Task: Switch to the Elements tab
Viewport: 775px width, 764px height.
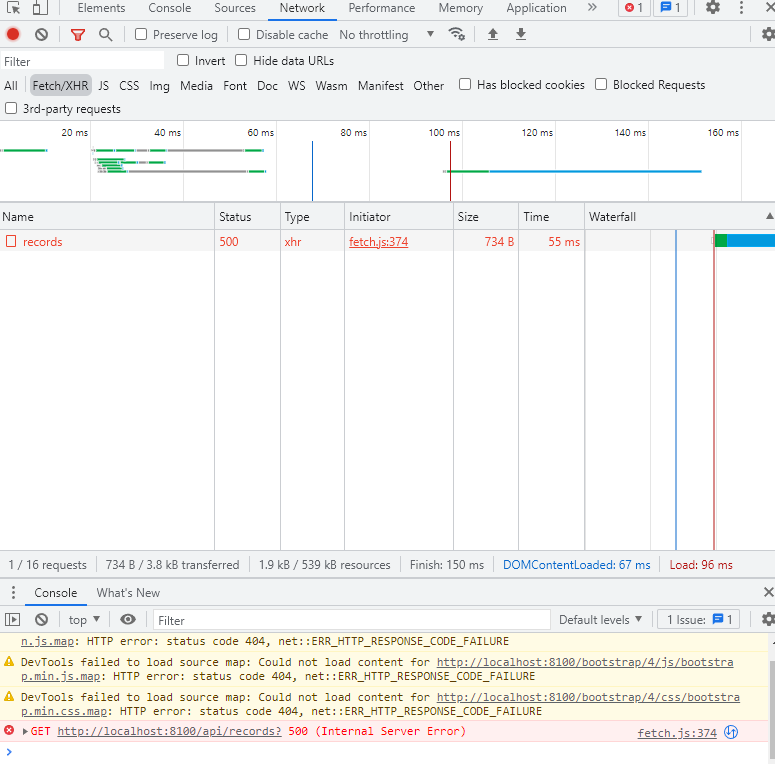Action: coord(101,8)
